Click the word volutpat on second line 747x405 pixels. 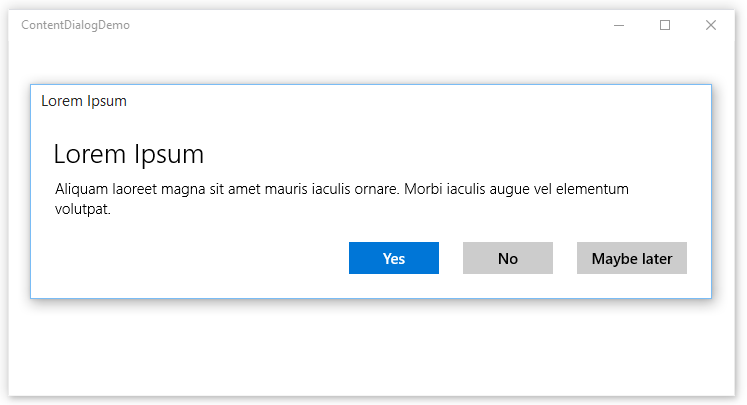82,209
